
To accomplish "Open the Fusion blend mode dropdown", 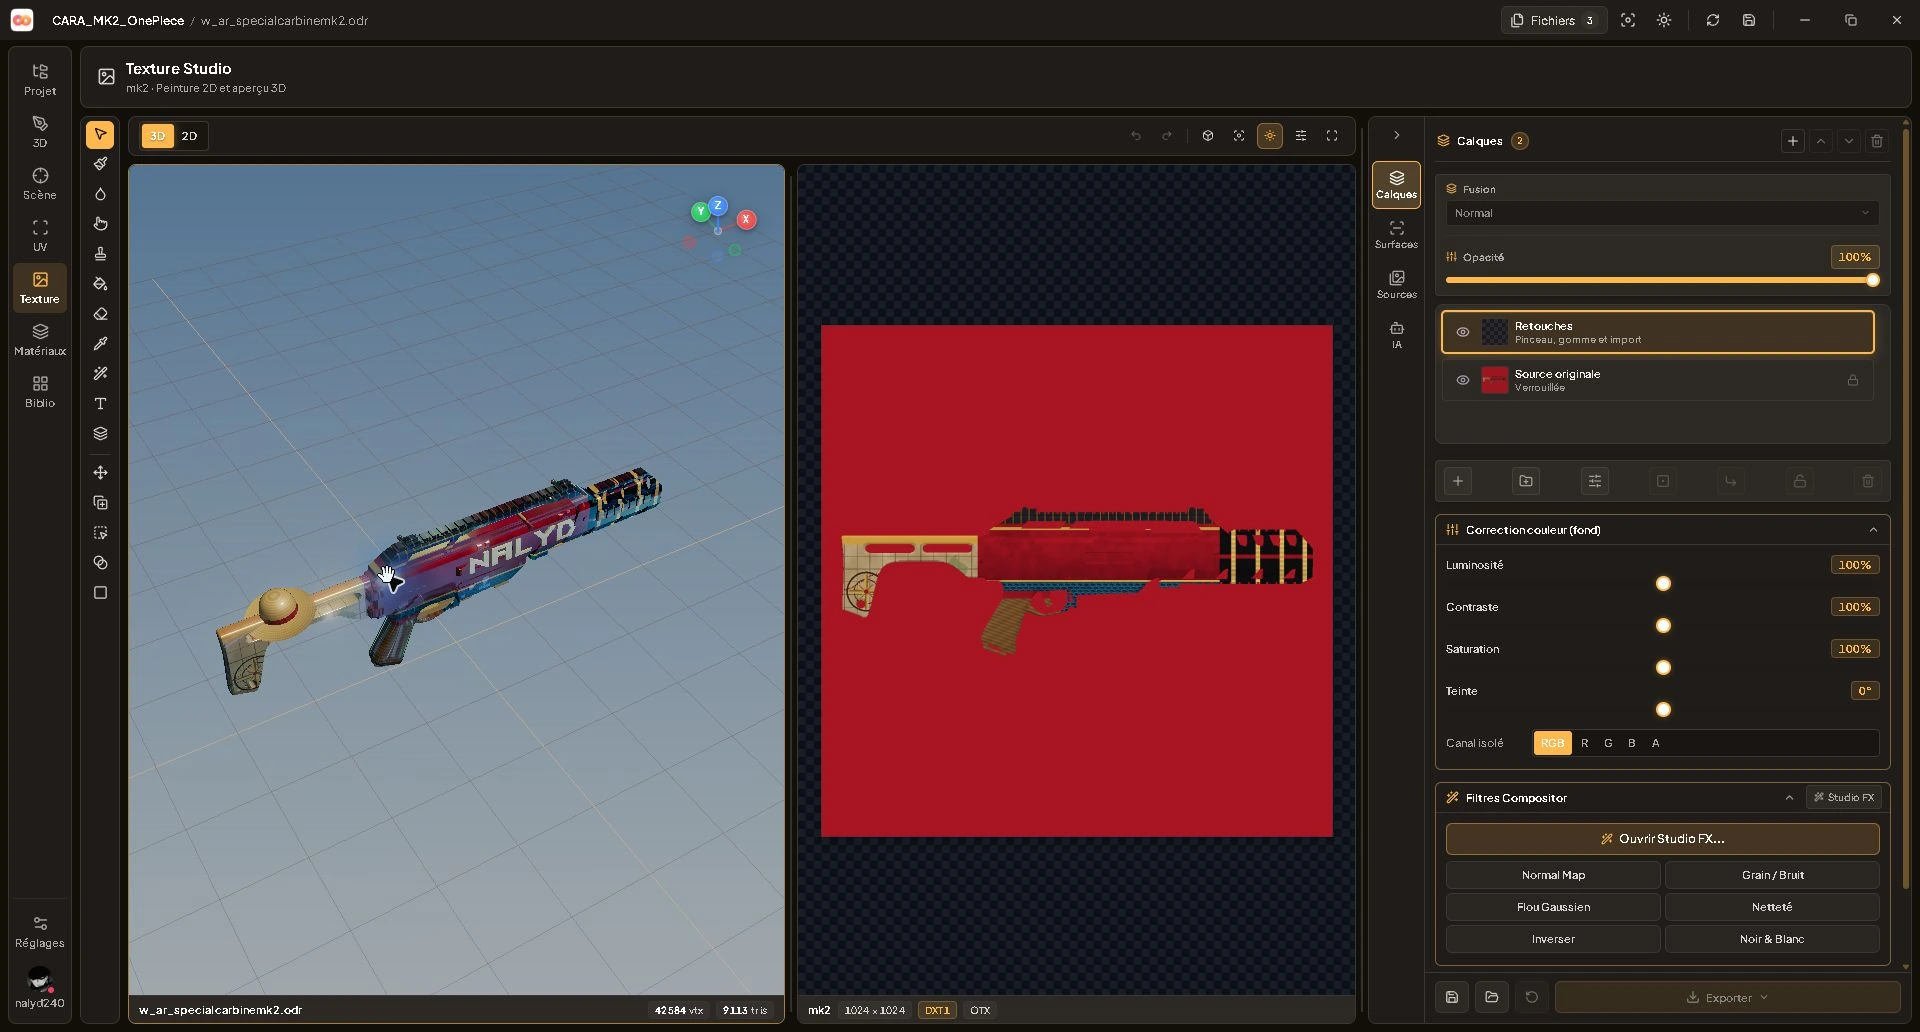I will [x=1662, y=213].
